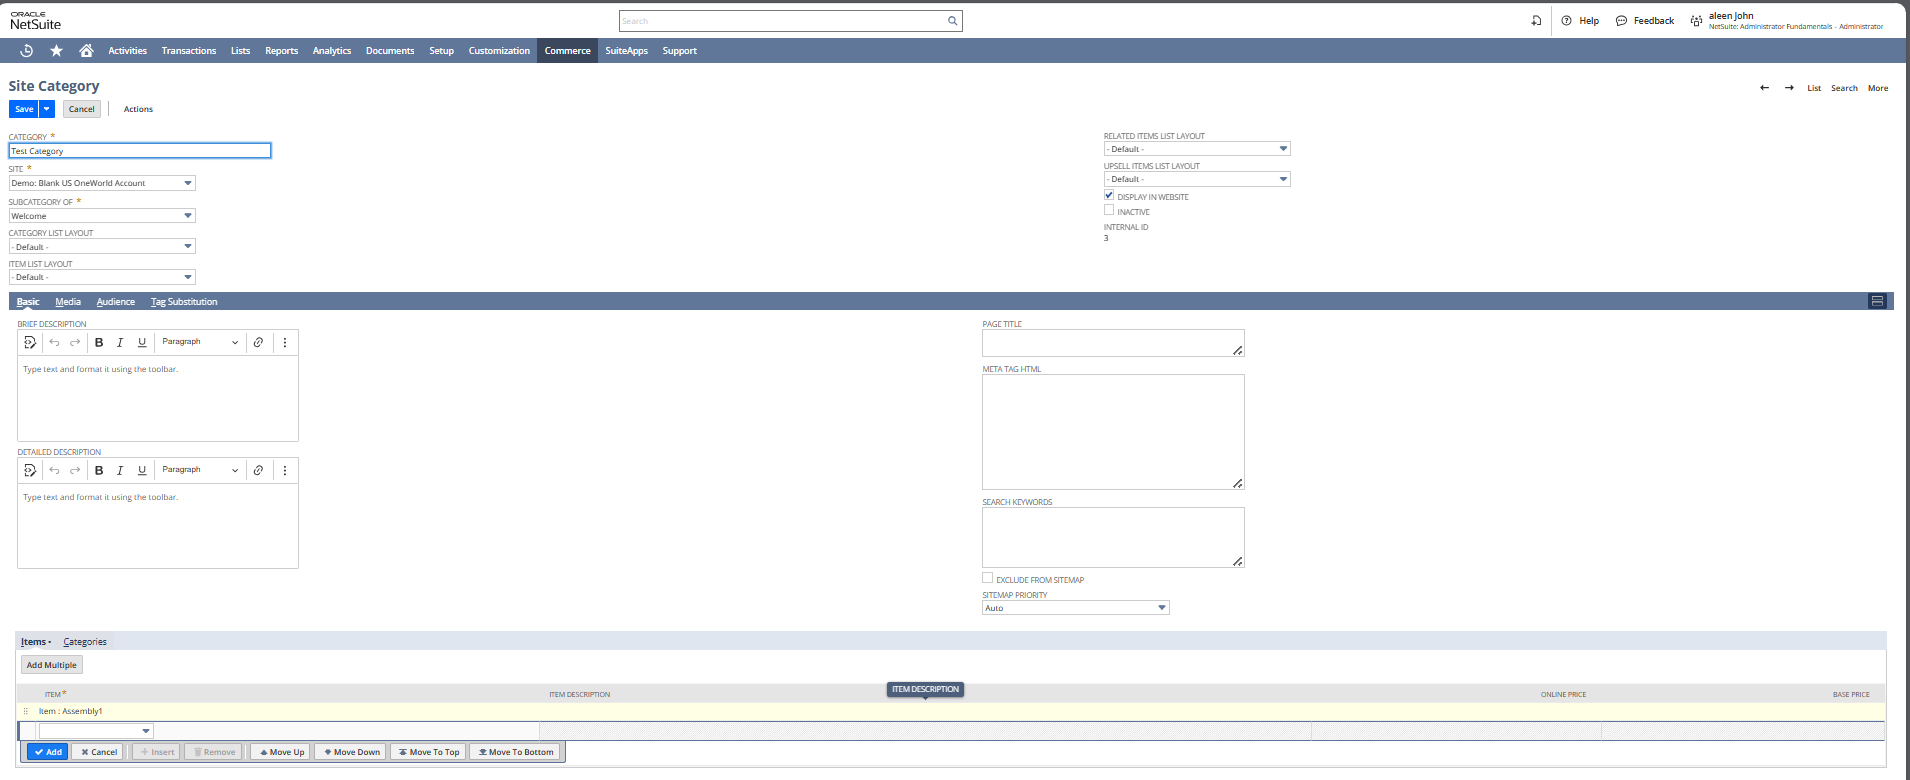The width and height of the screenshot is (1910, 780).
Task: Click Italic icon in Detailed Description toolbar
Action: coord(120,471)
